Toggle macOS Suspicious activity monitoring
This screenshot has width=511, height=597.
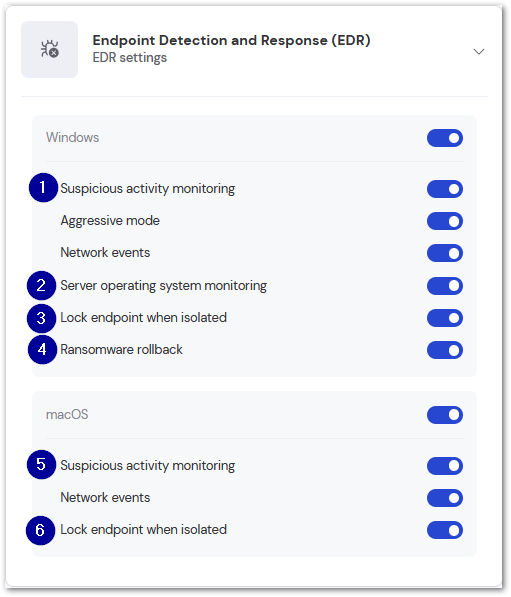[x=445, y=466]
